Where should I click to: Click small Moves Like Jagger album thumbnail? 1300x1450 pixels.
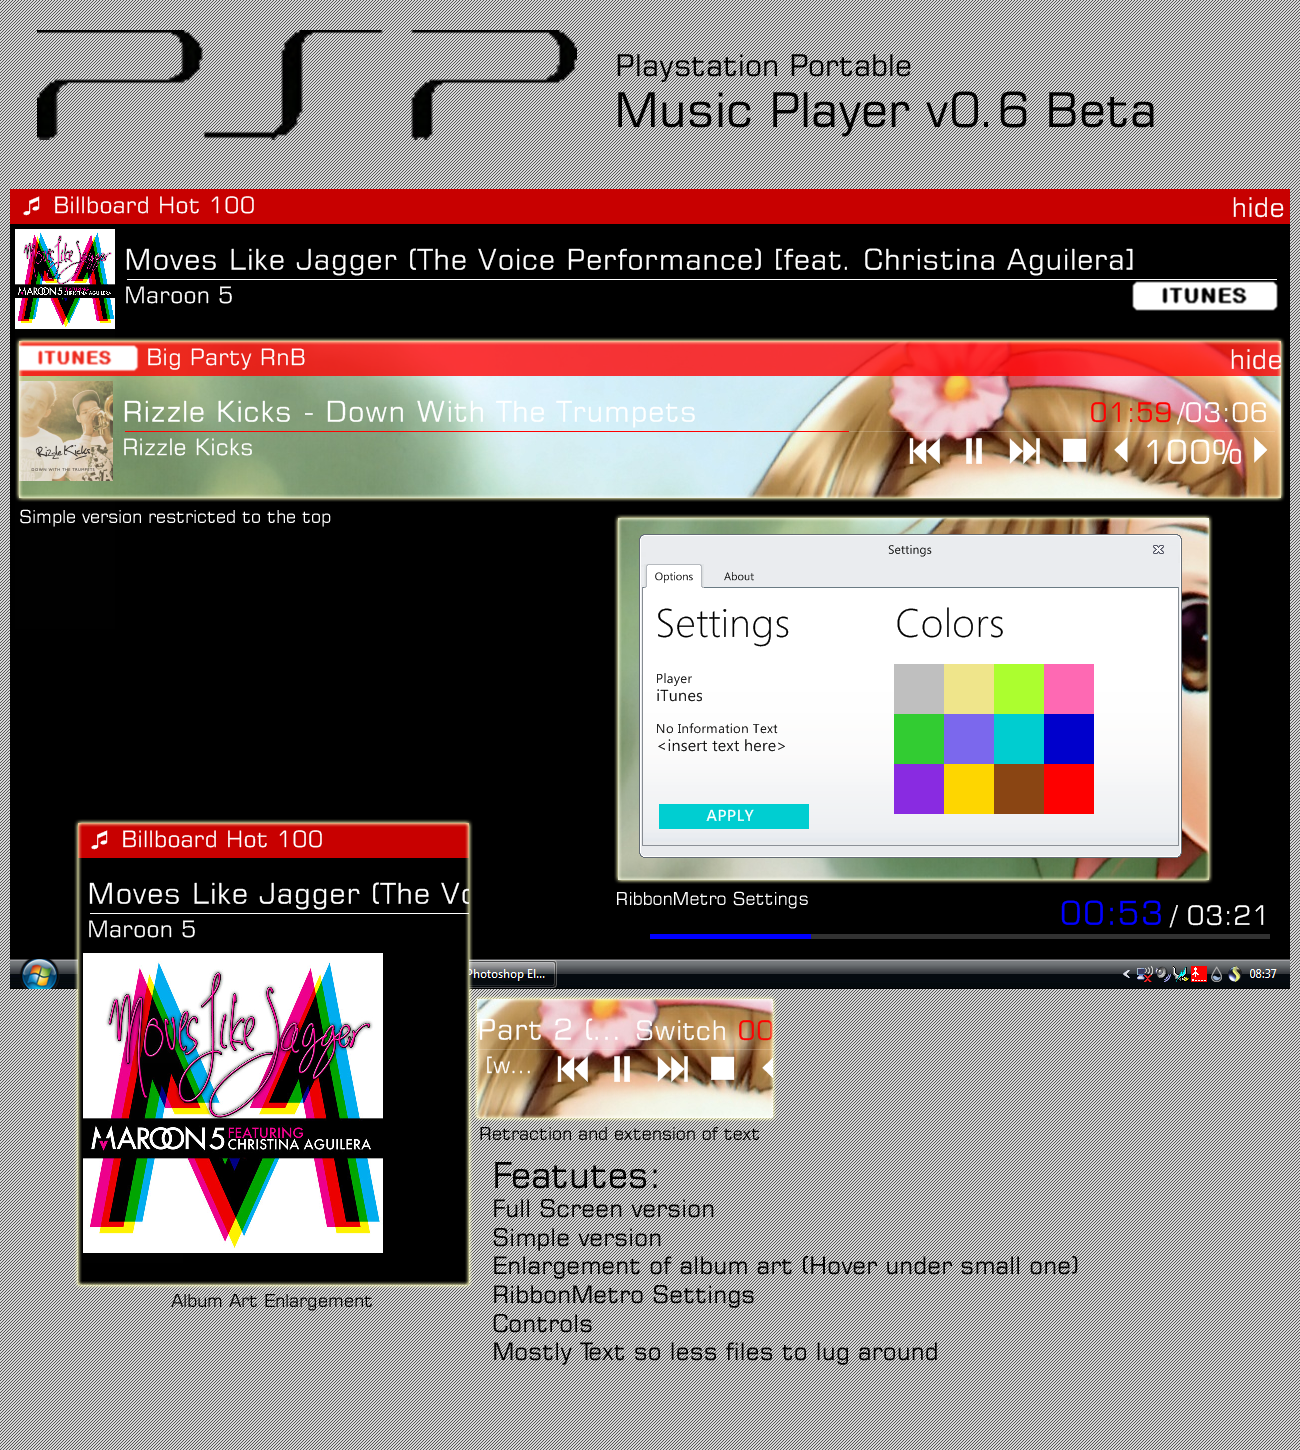[x=65, y=279]
